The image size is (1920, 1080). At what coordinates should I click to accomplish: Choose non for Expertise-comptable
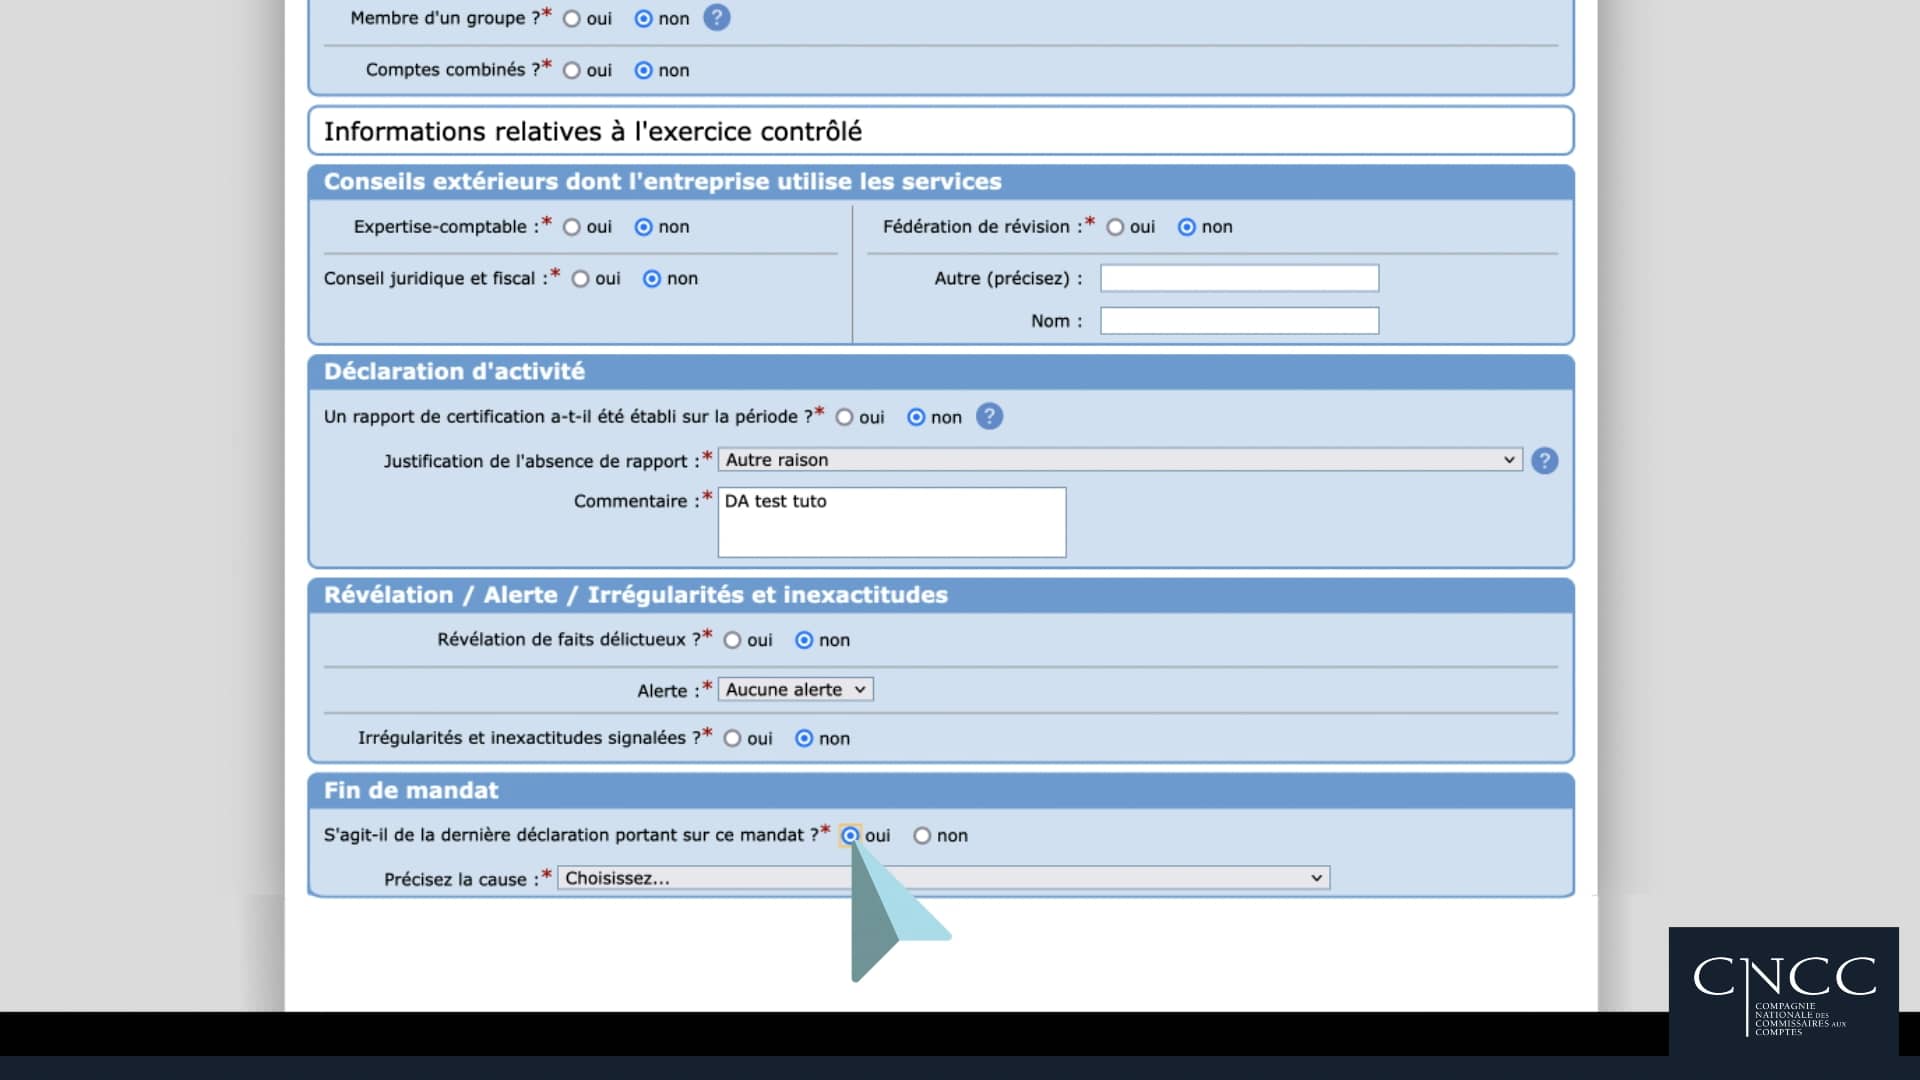(643, 228)
